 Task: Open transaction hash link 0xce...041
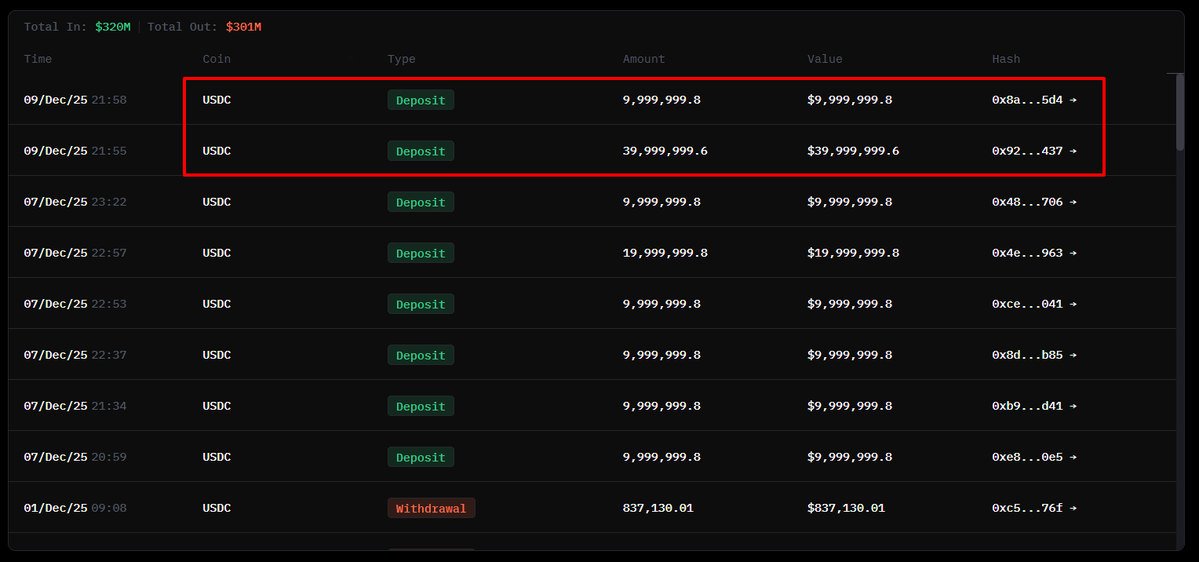1034,304
